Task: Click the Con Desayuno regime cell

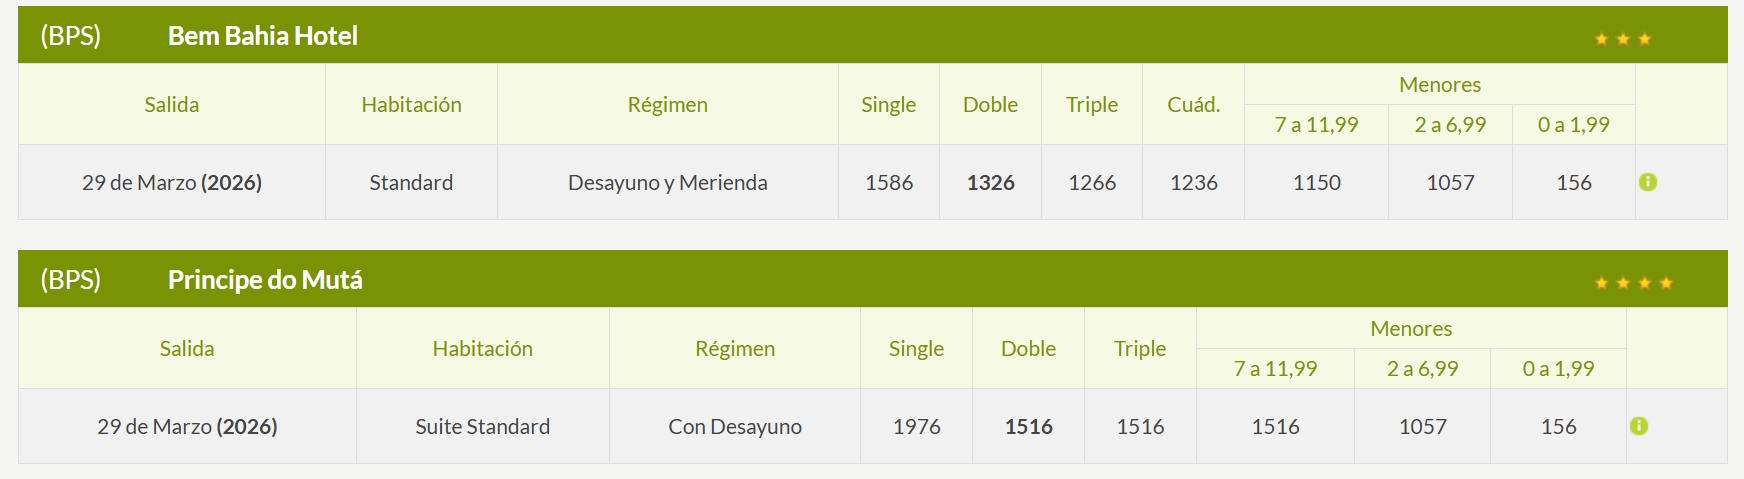Action: point(735,426)
